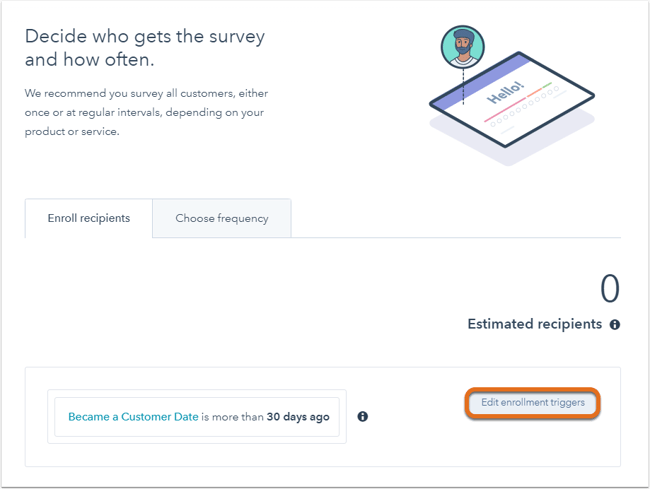Open the Became a Customer Date link
The width and height of the screenshot is (650, 489).
click(133, 417)
